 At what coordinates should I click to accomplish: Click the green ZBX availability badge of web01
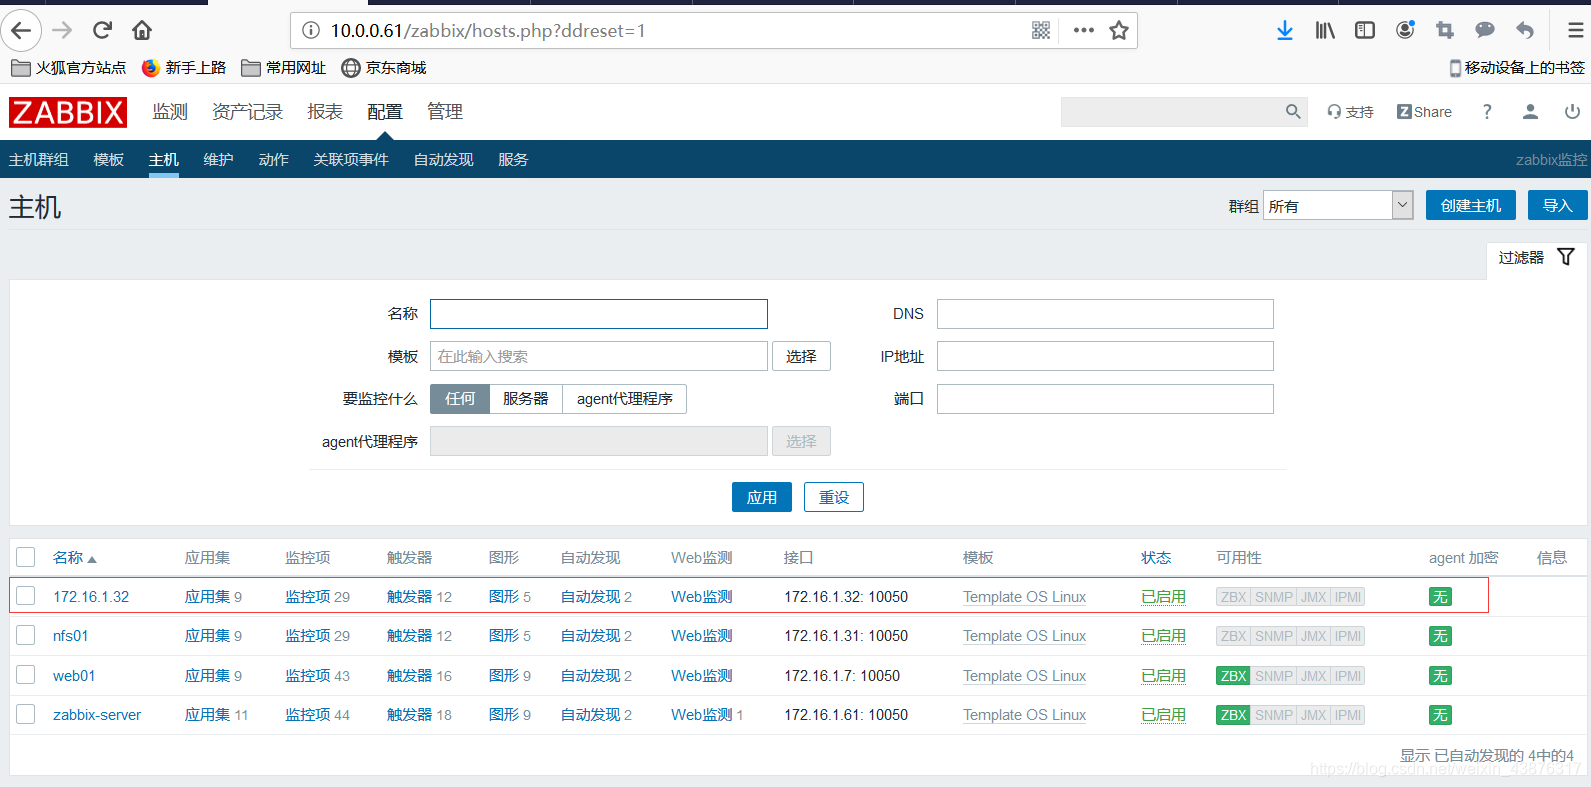(x=1233, y=676)
